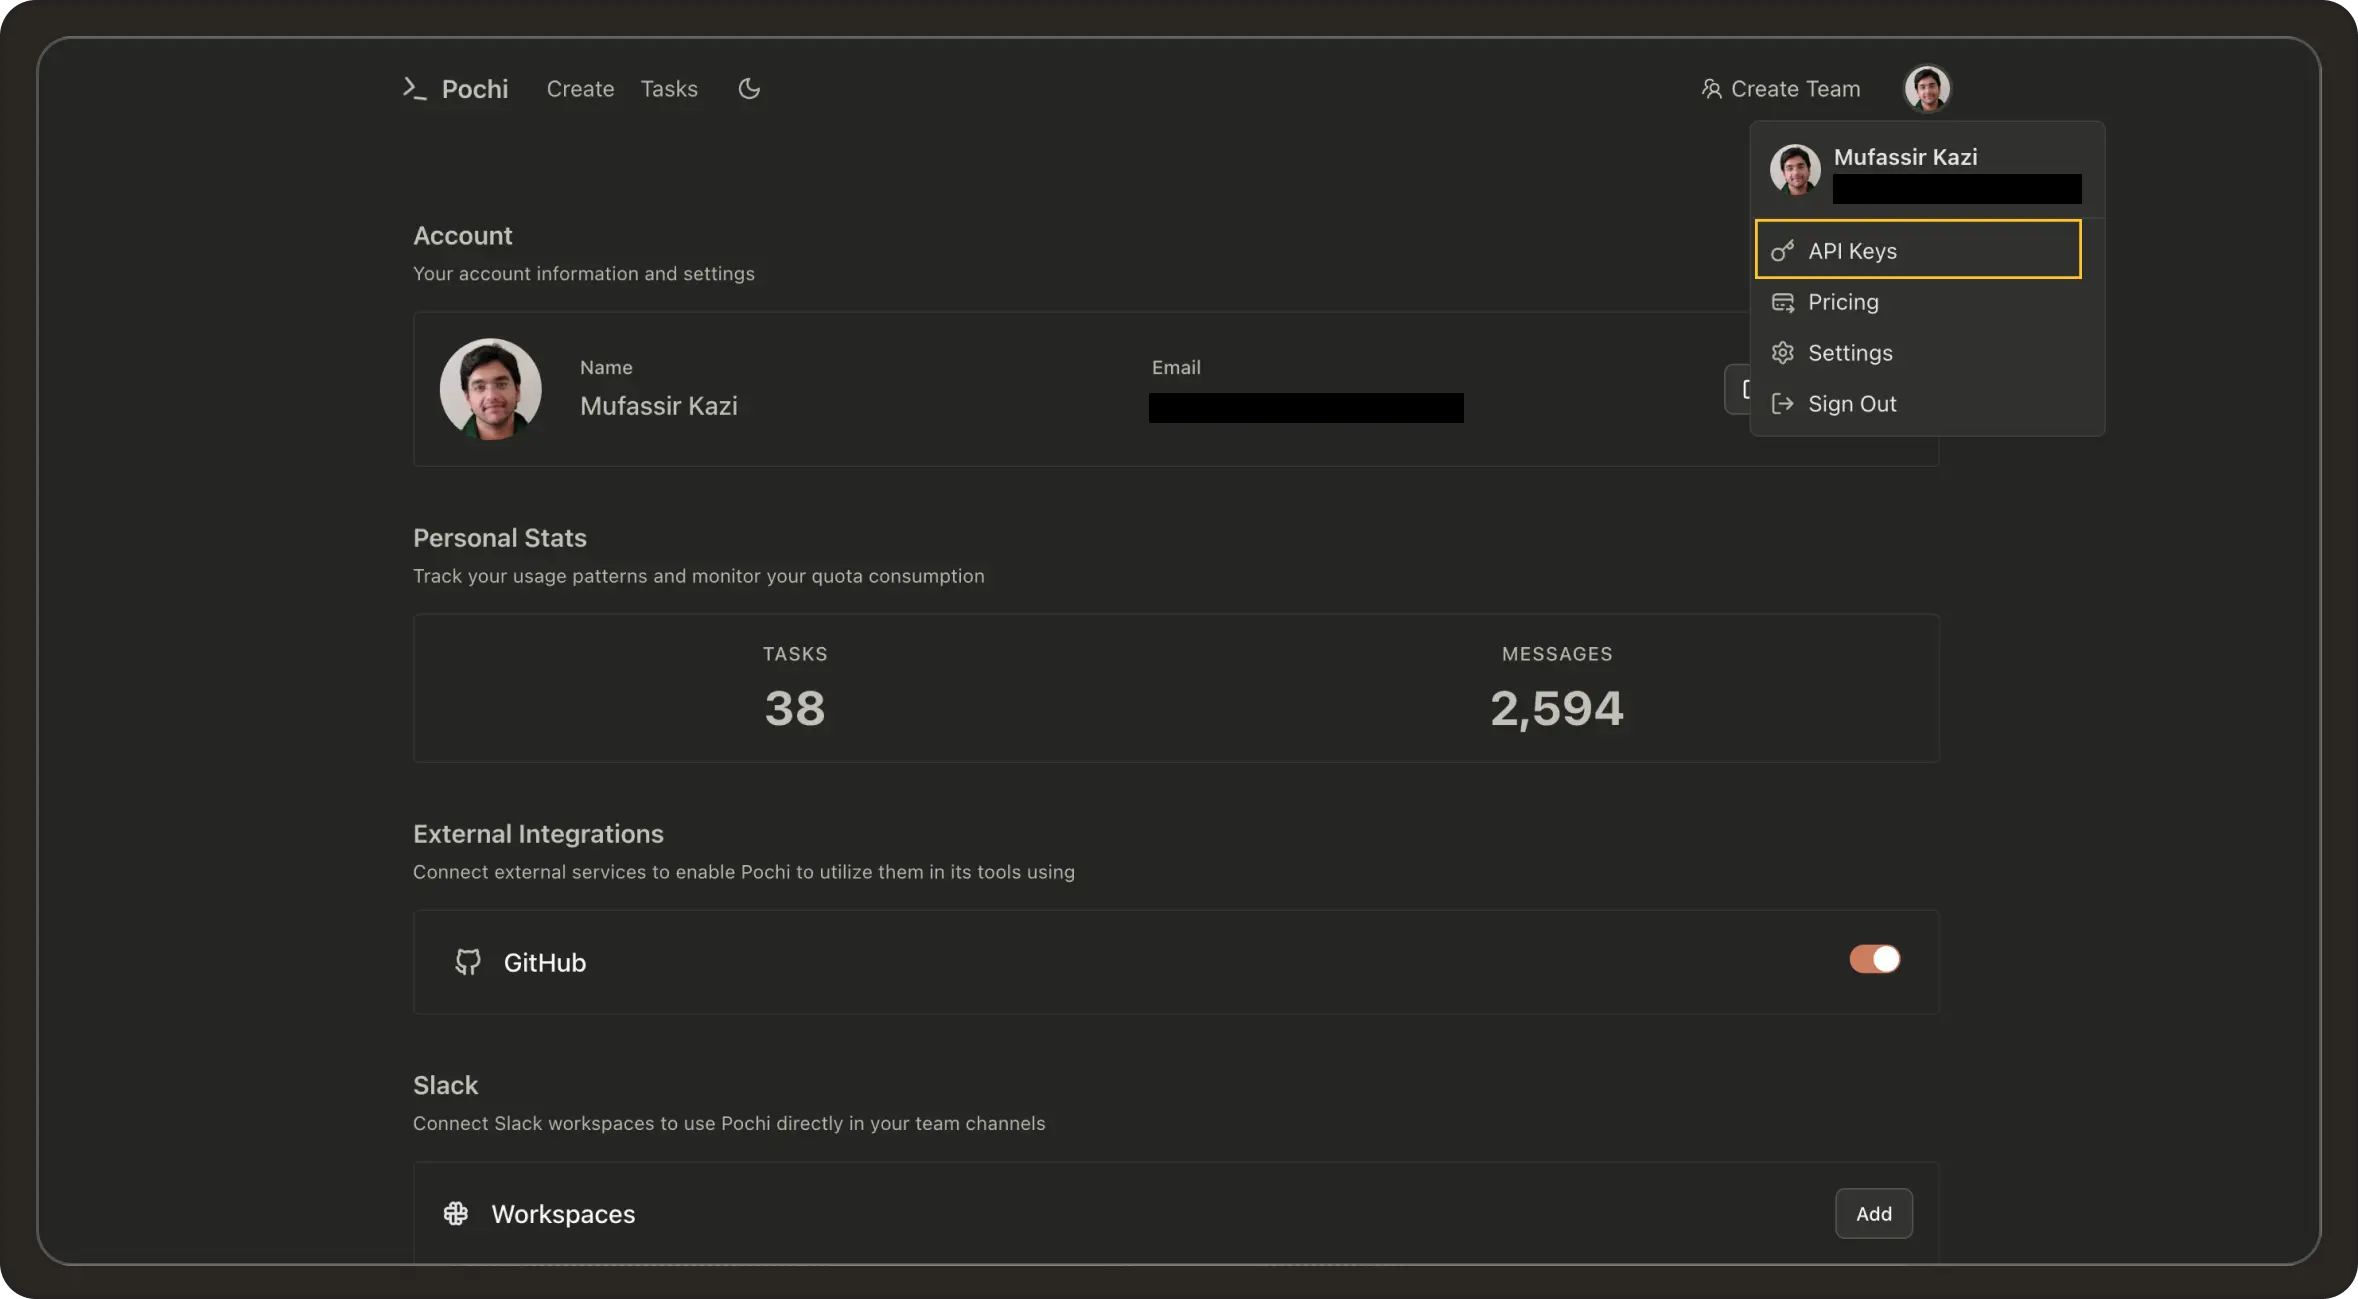Click the Pochi terminal logo icon
The height and width of the screenshot is (1299, 2358).
point(414,89)
